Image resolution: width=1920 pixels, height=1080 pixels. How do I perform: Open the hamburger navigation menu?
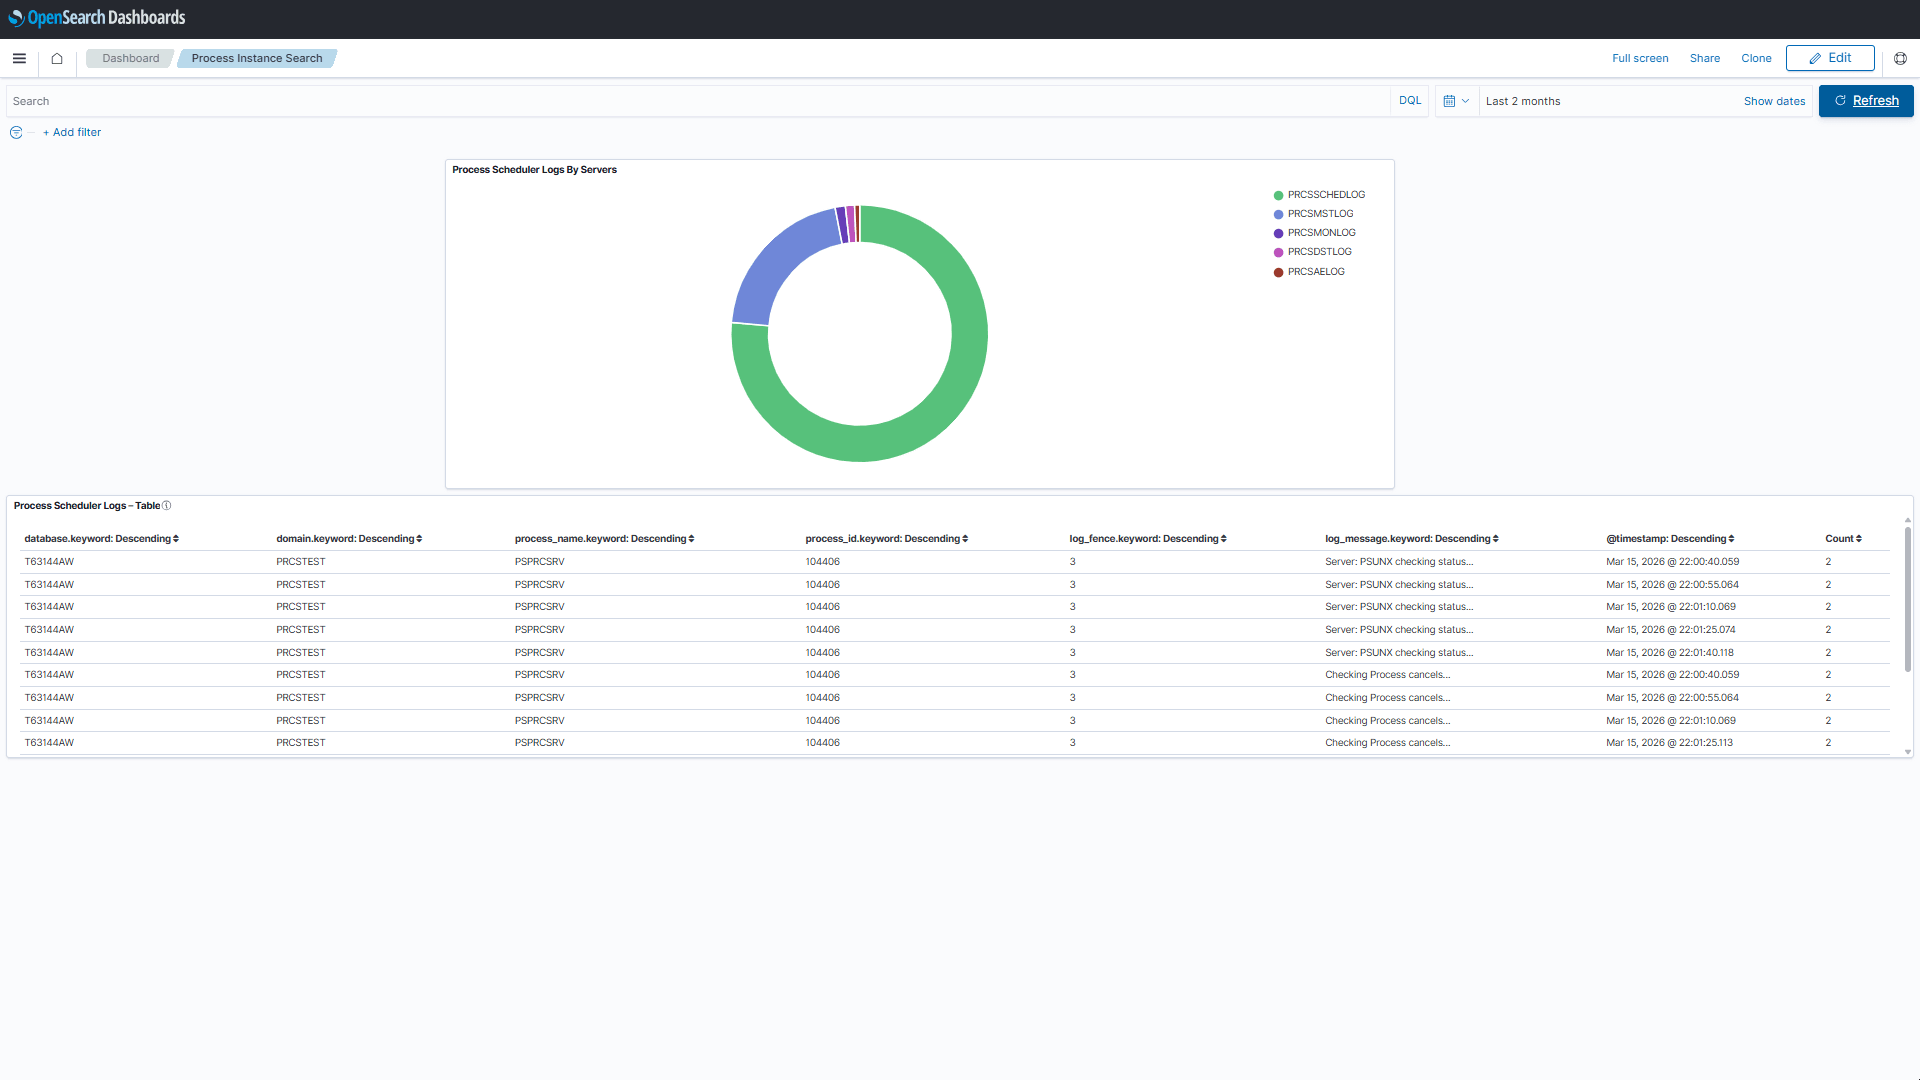pyautogui.click(x=19, y=58)
